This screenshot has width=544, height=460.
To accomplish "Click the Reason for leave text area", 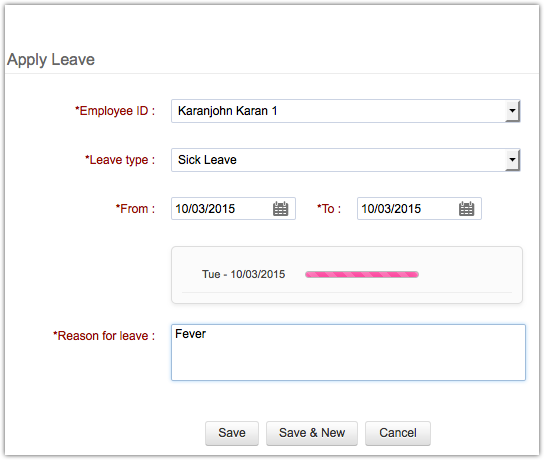I will pos(348,352).
